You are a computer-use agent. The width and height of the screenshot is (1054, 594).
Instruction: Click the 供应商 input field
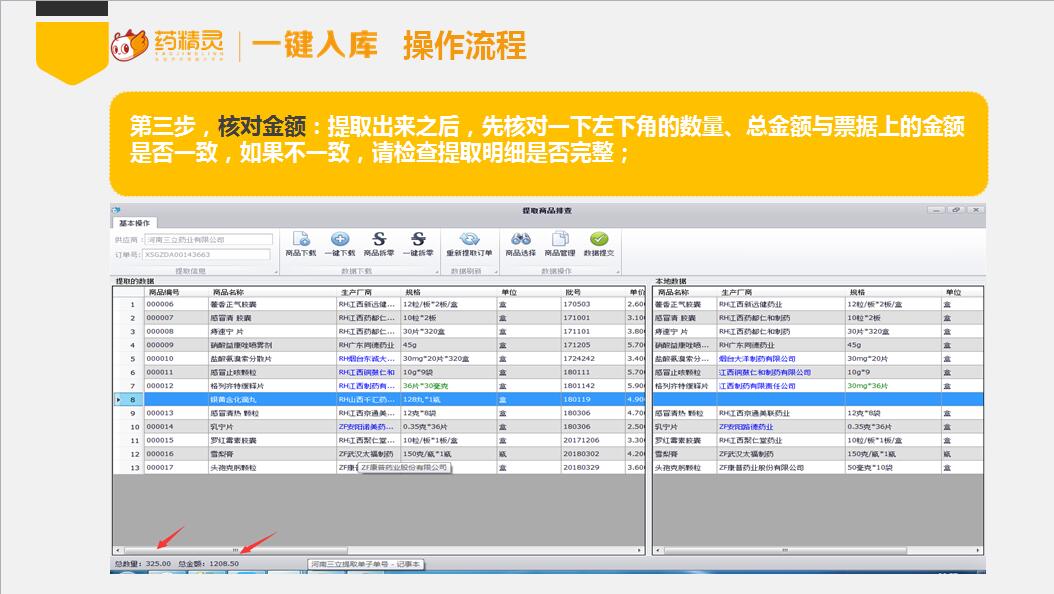[x=208, y=240]
